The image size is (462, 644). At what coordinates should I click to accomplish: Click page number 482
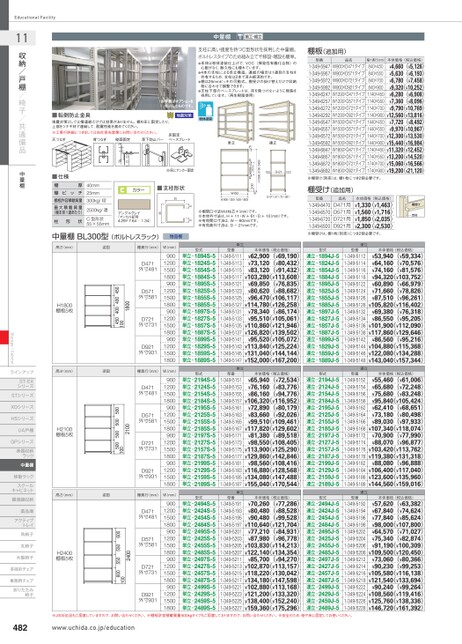(20, 628)
